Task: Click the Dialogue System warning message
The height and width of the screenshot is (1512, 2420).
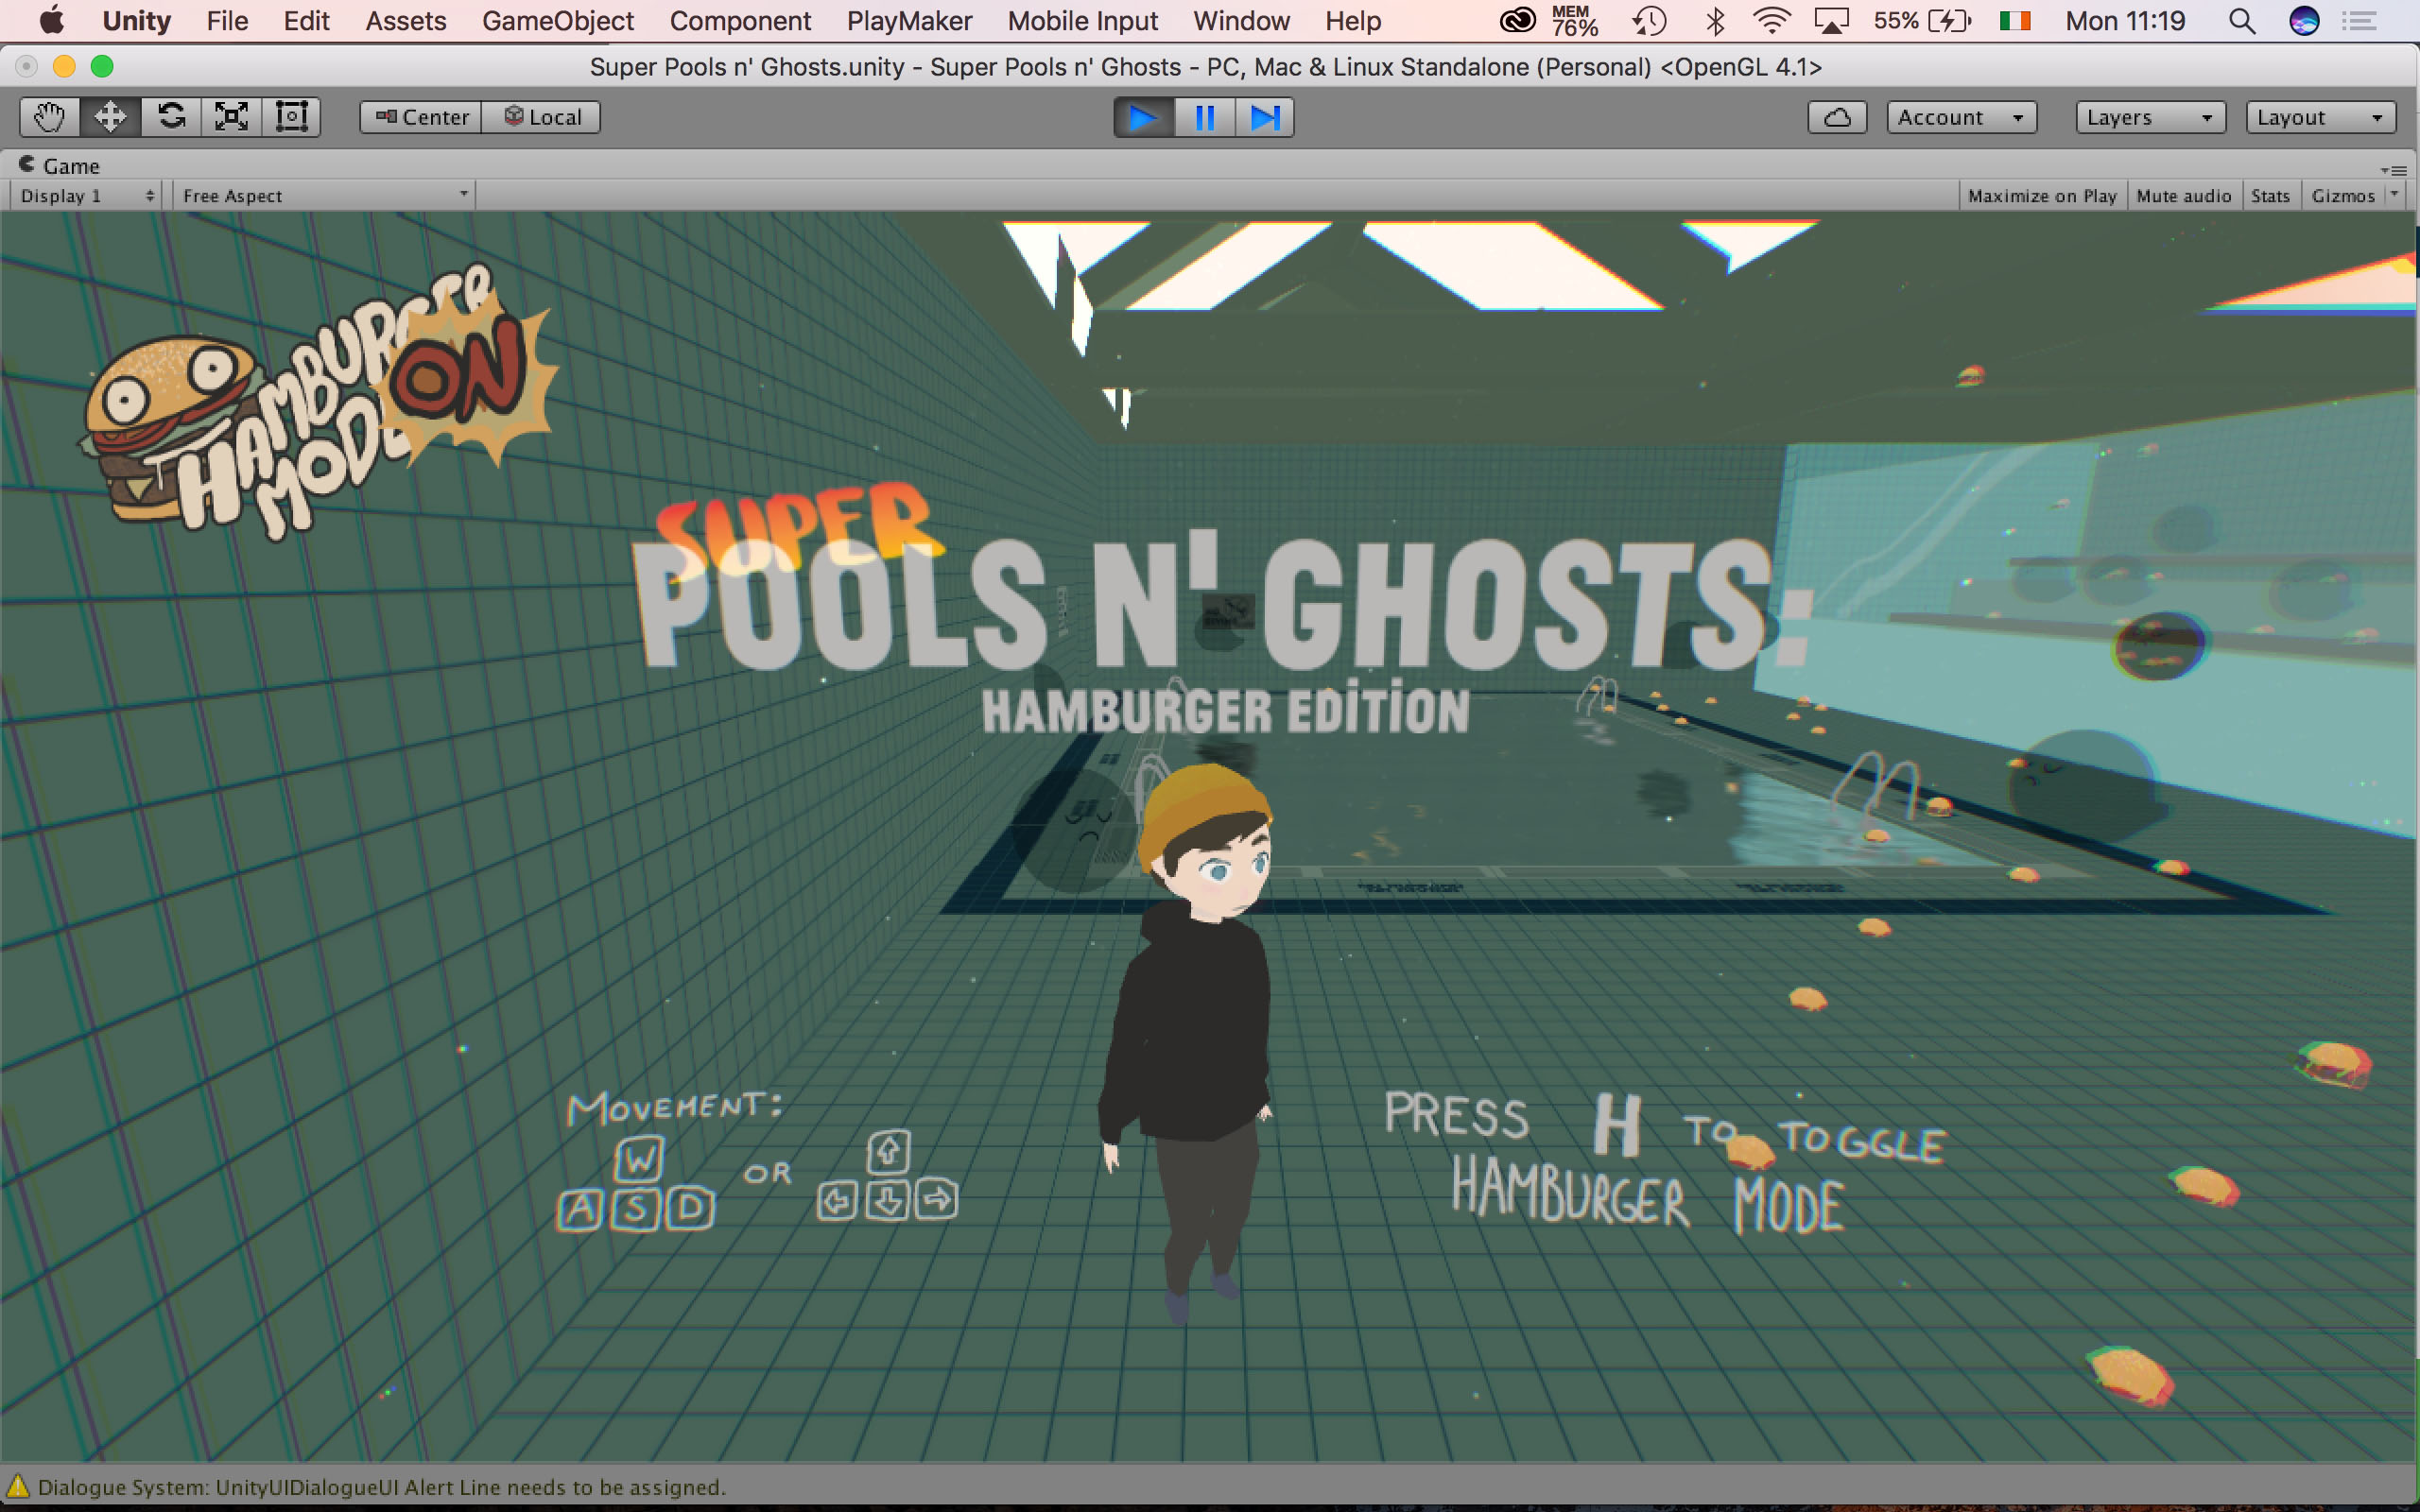Action: click(x=380, y=1487)
